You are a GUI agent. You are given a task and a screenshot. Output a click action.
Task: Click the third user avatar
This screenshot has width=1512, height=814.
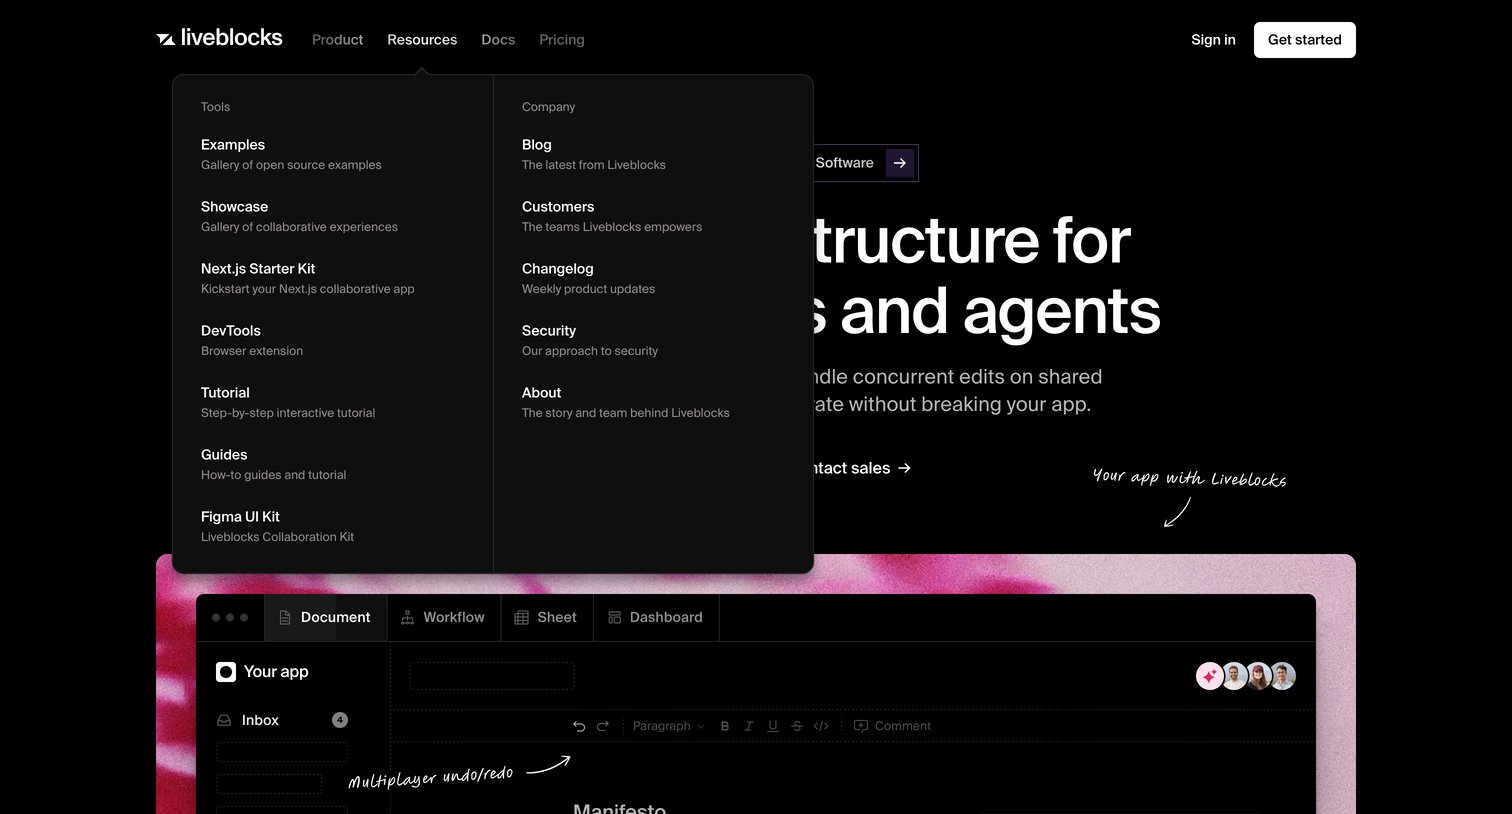click(x=1258, y=676)
